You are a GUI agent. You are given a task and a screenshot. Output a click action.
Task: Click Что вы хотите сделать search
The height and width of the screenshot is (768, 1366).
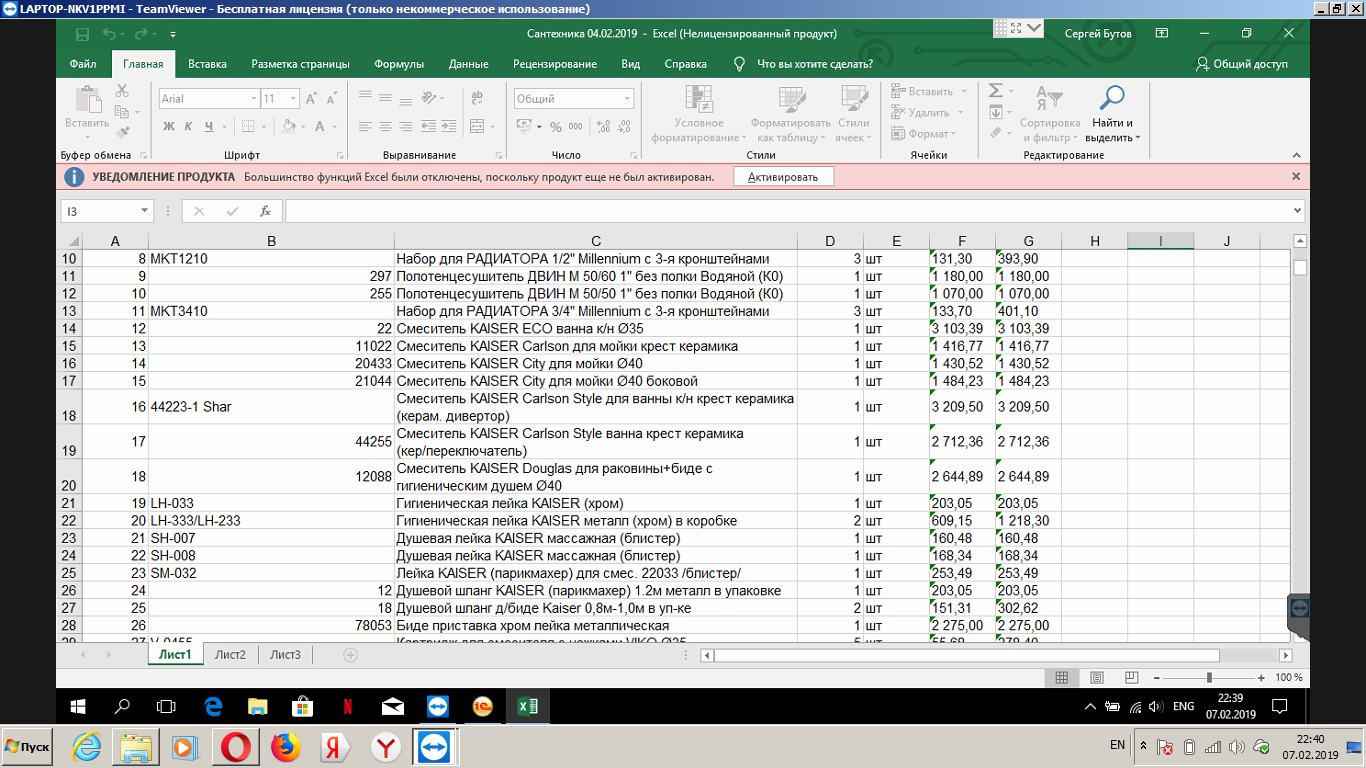(x=805, y=64)
